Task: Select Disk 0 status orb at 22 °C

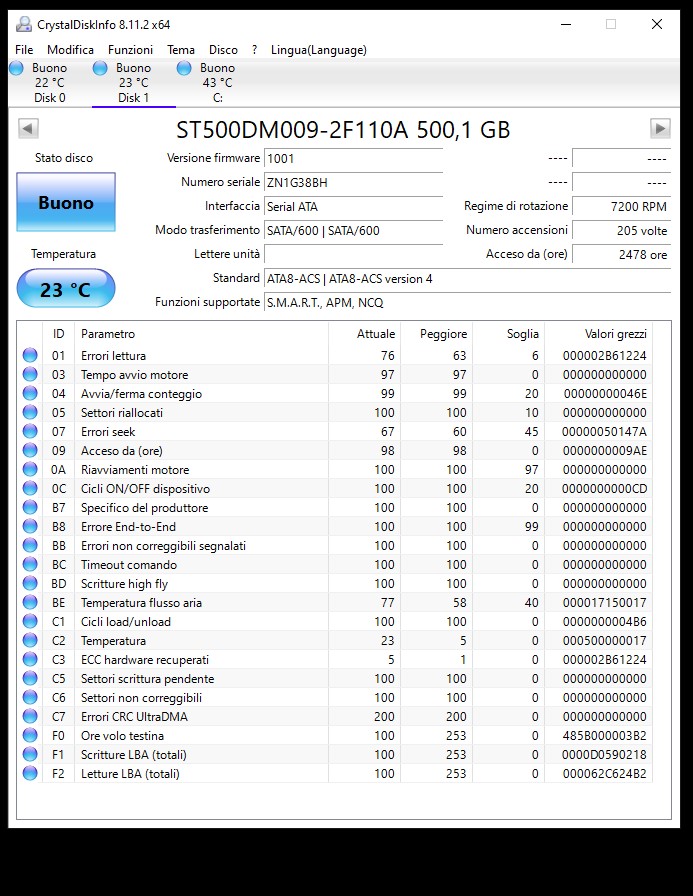Action: click(x=17, y=68)
